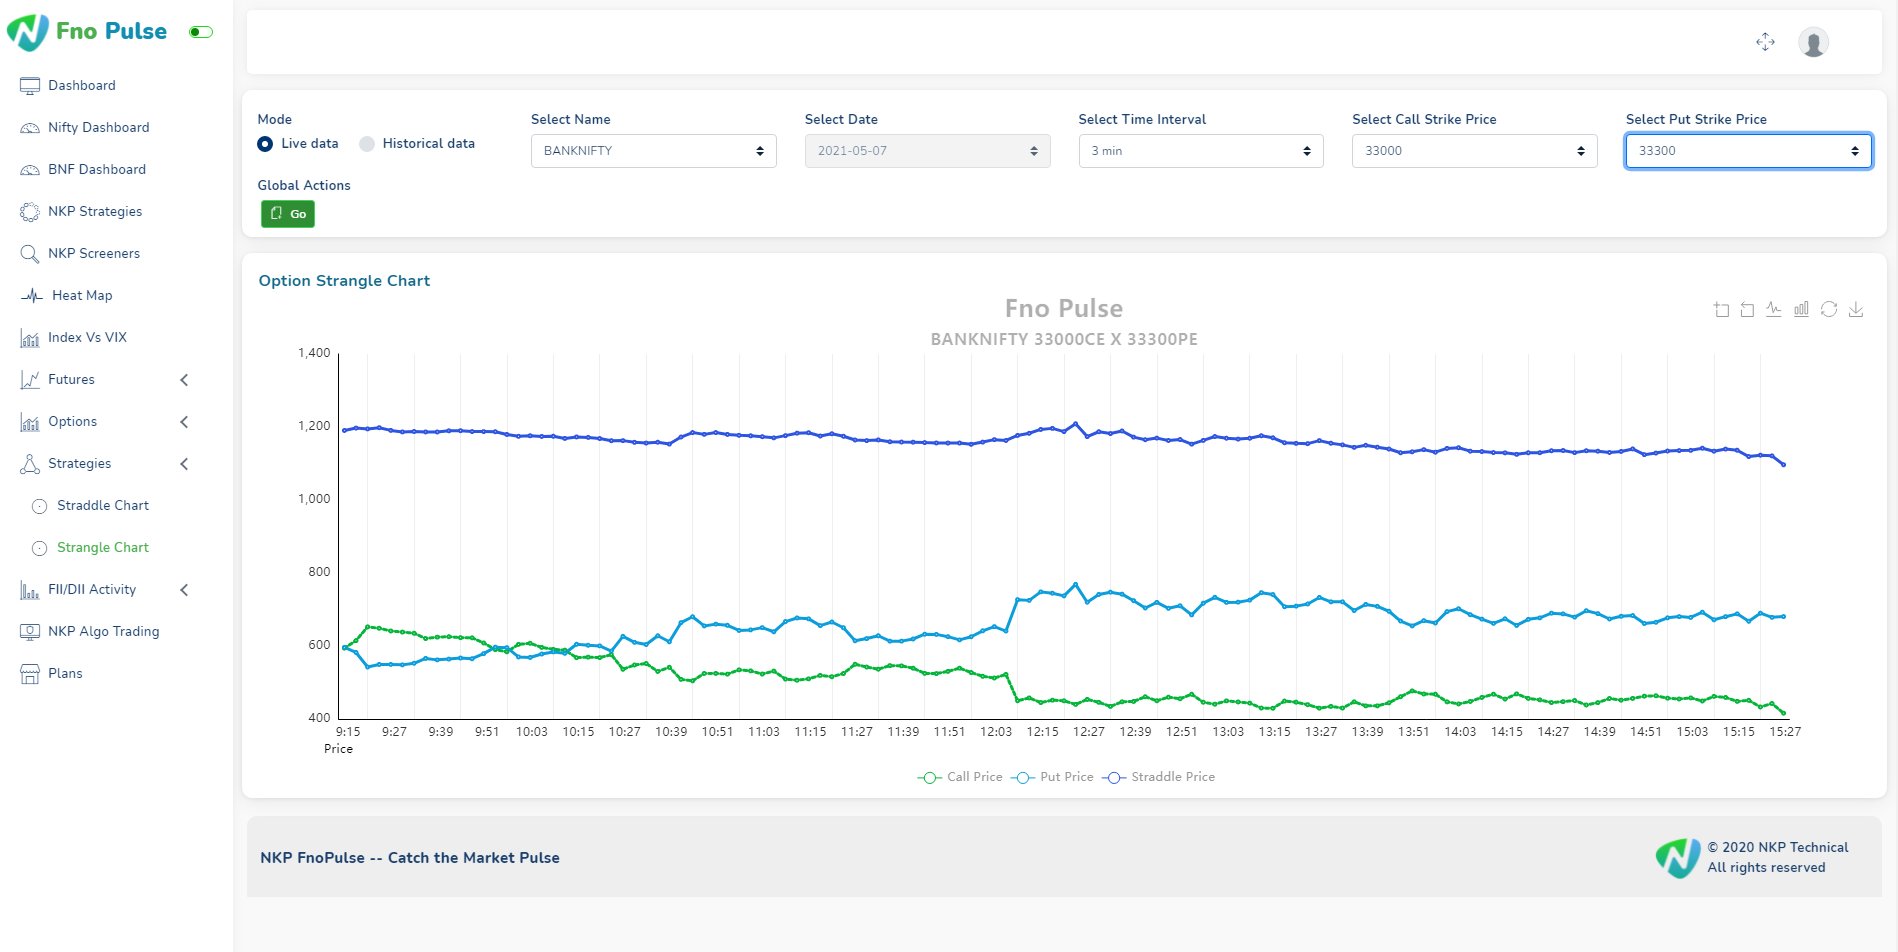1898x952 pixels.
Task: Open BNF Dashboard from sidebar
Action: [x=97, y=170]
